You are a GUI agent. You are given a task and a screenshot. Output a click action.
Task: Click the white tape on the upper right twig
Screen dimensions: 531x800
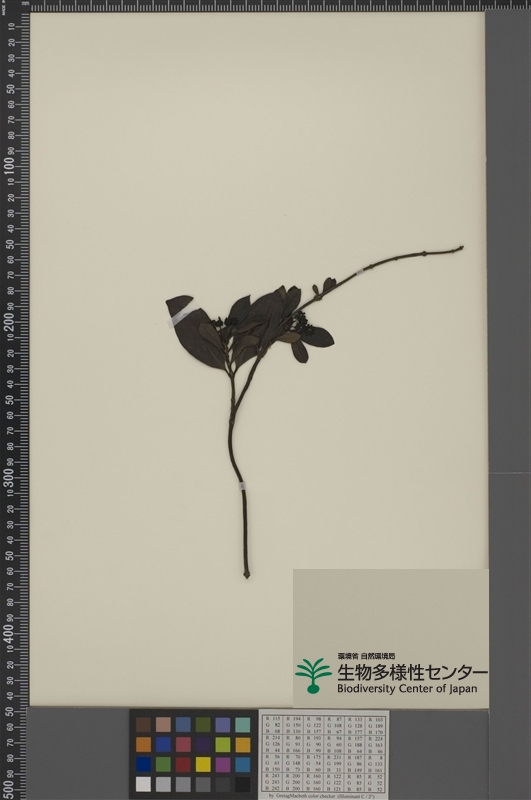[360, 272]
